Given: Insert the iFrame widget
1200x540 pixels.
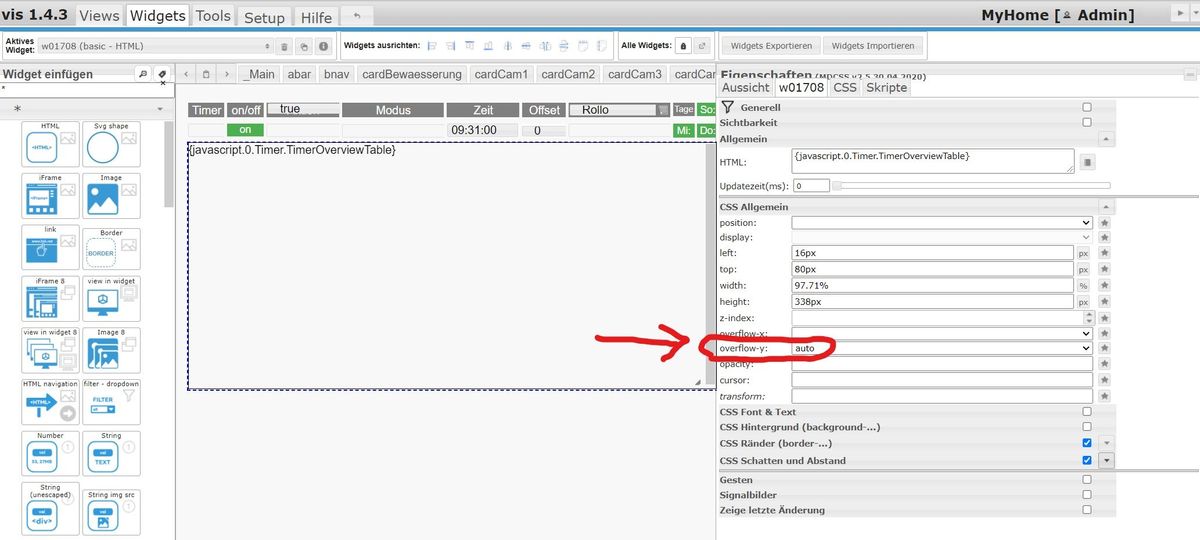Looking at the screenshot, I should (x=50, y=196).
